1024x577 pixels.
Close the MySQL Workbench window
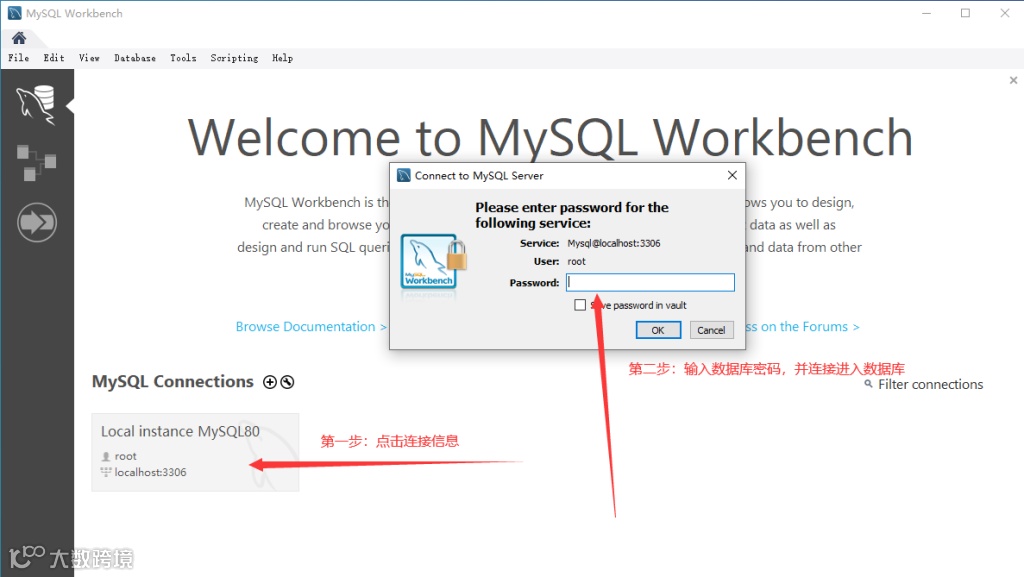click(1004, 13)
